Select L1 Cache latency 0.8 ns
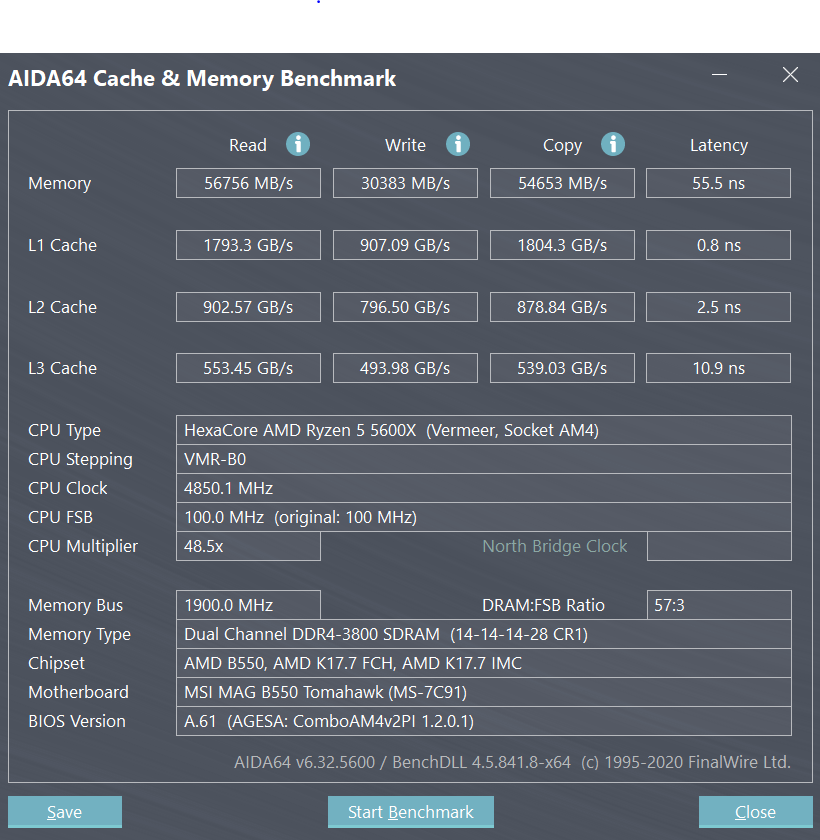Viewport: 820px width, 840px height. (x=718, y=245)
